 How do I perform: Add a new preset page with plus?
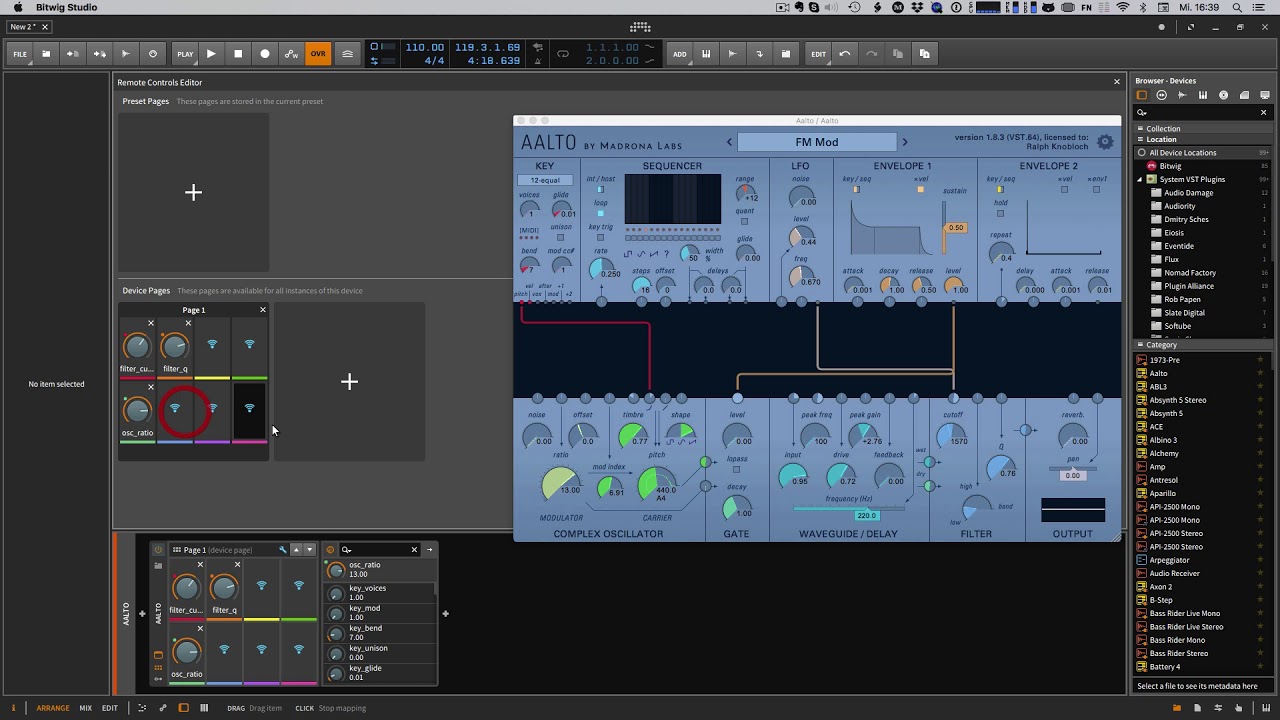coord(194,192)
